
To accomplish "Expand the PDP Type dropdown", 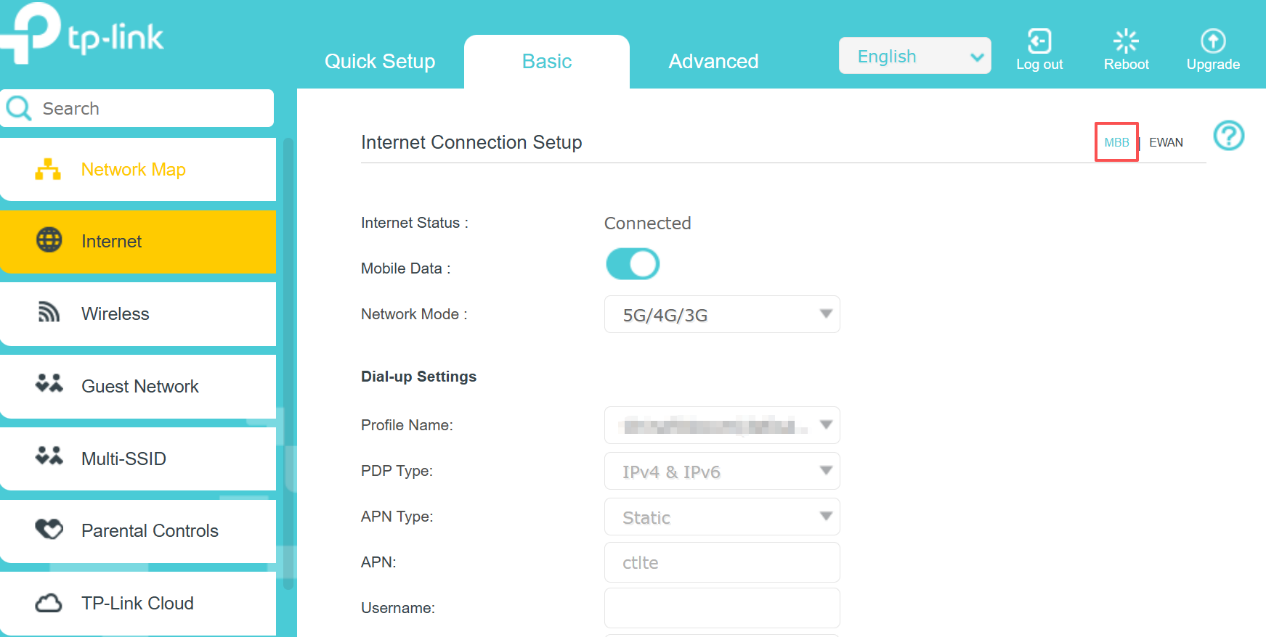I will [x=722, y=471].
